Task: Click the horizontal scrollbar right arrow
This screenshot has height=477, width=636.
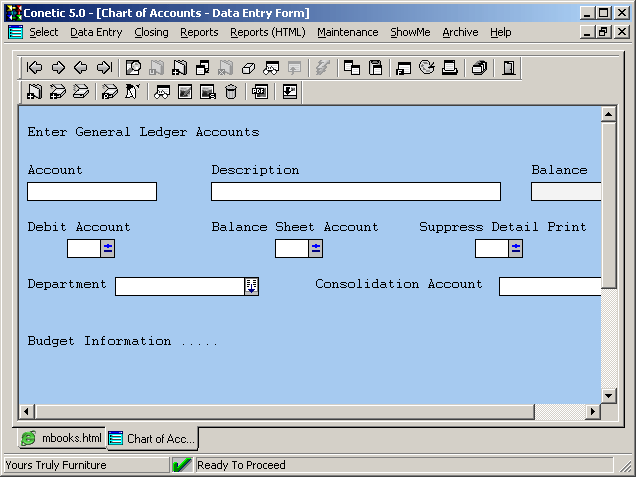Action: click(x=592, y=412)
